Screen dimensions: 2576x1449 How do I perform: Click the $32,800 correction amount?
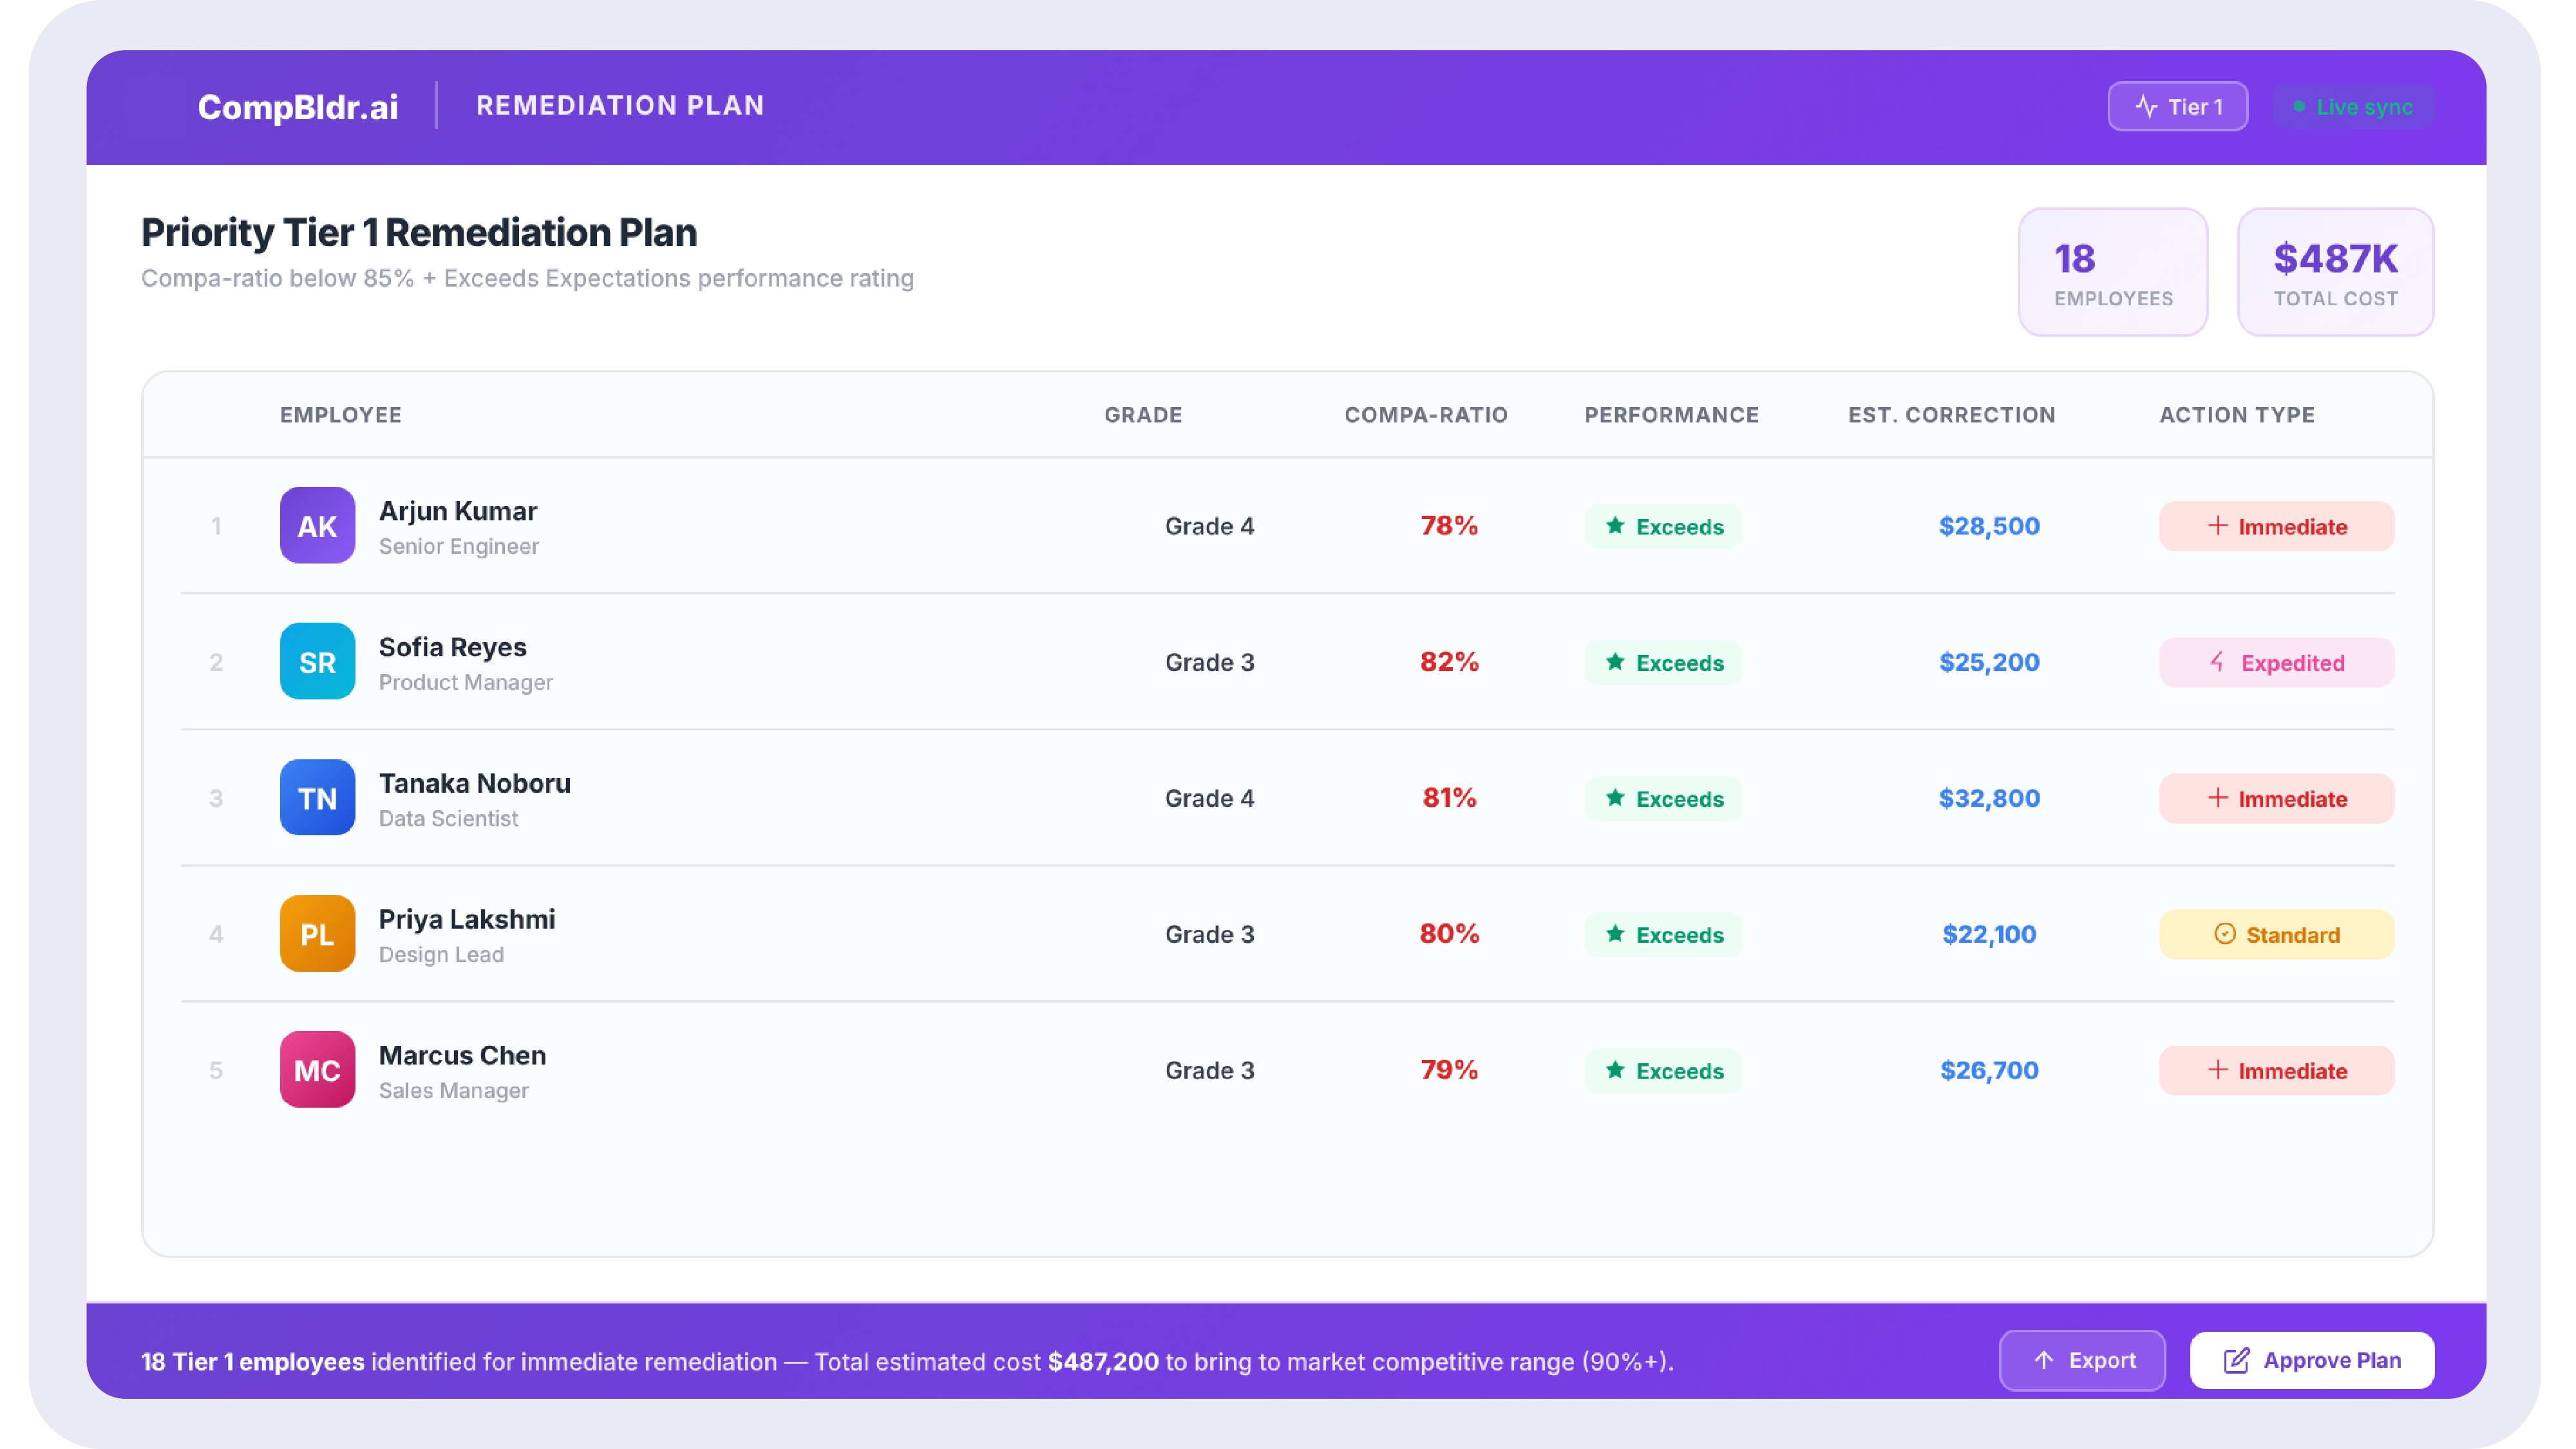(x=1989, y=798)
